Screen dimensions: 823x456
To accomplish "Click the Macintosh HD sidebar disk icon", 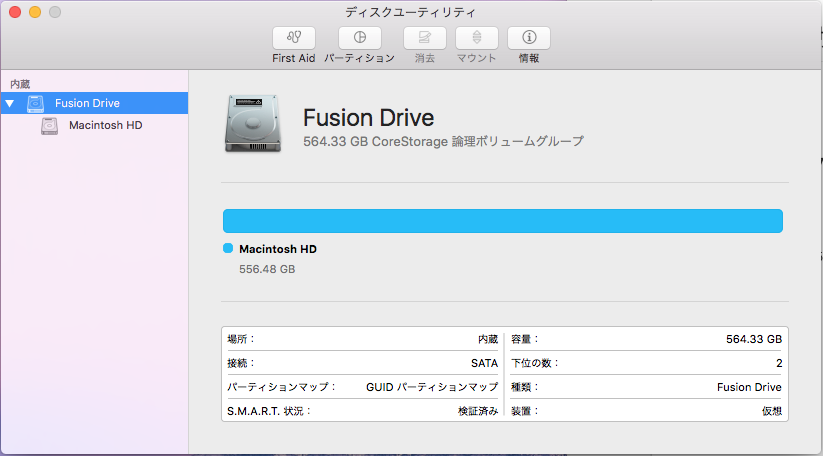I will [x=49, y=125].
